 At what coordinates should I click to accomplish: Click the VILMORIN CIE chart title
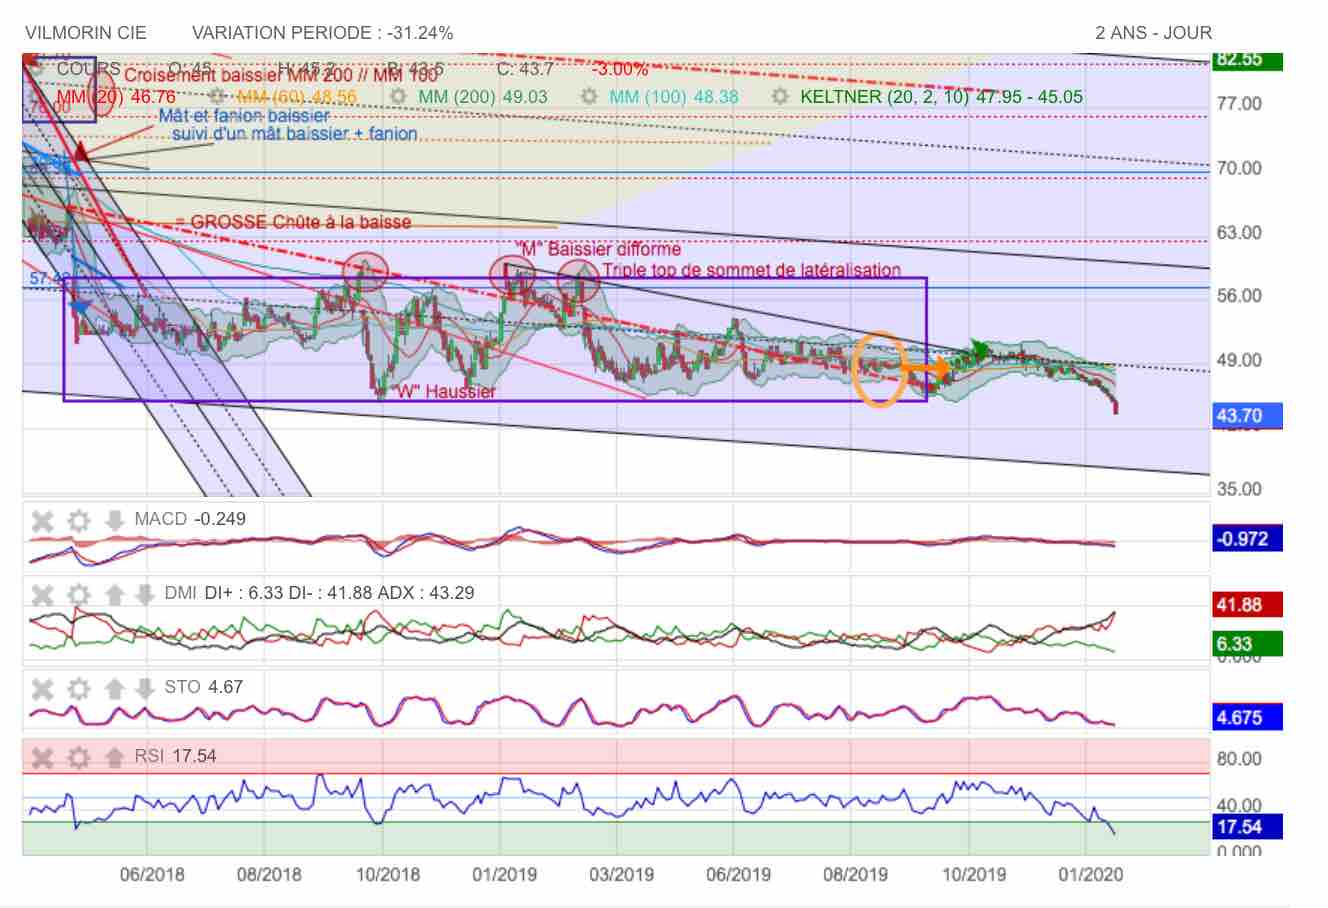(x=86, y=33)
